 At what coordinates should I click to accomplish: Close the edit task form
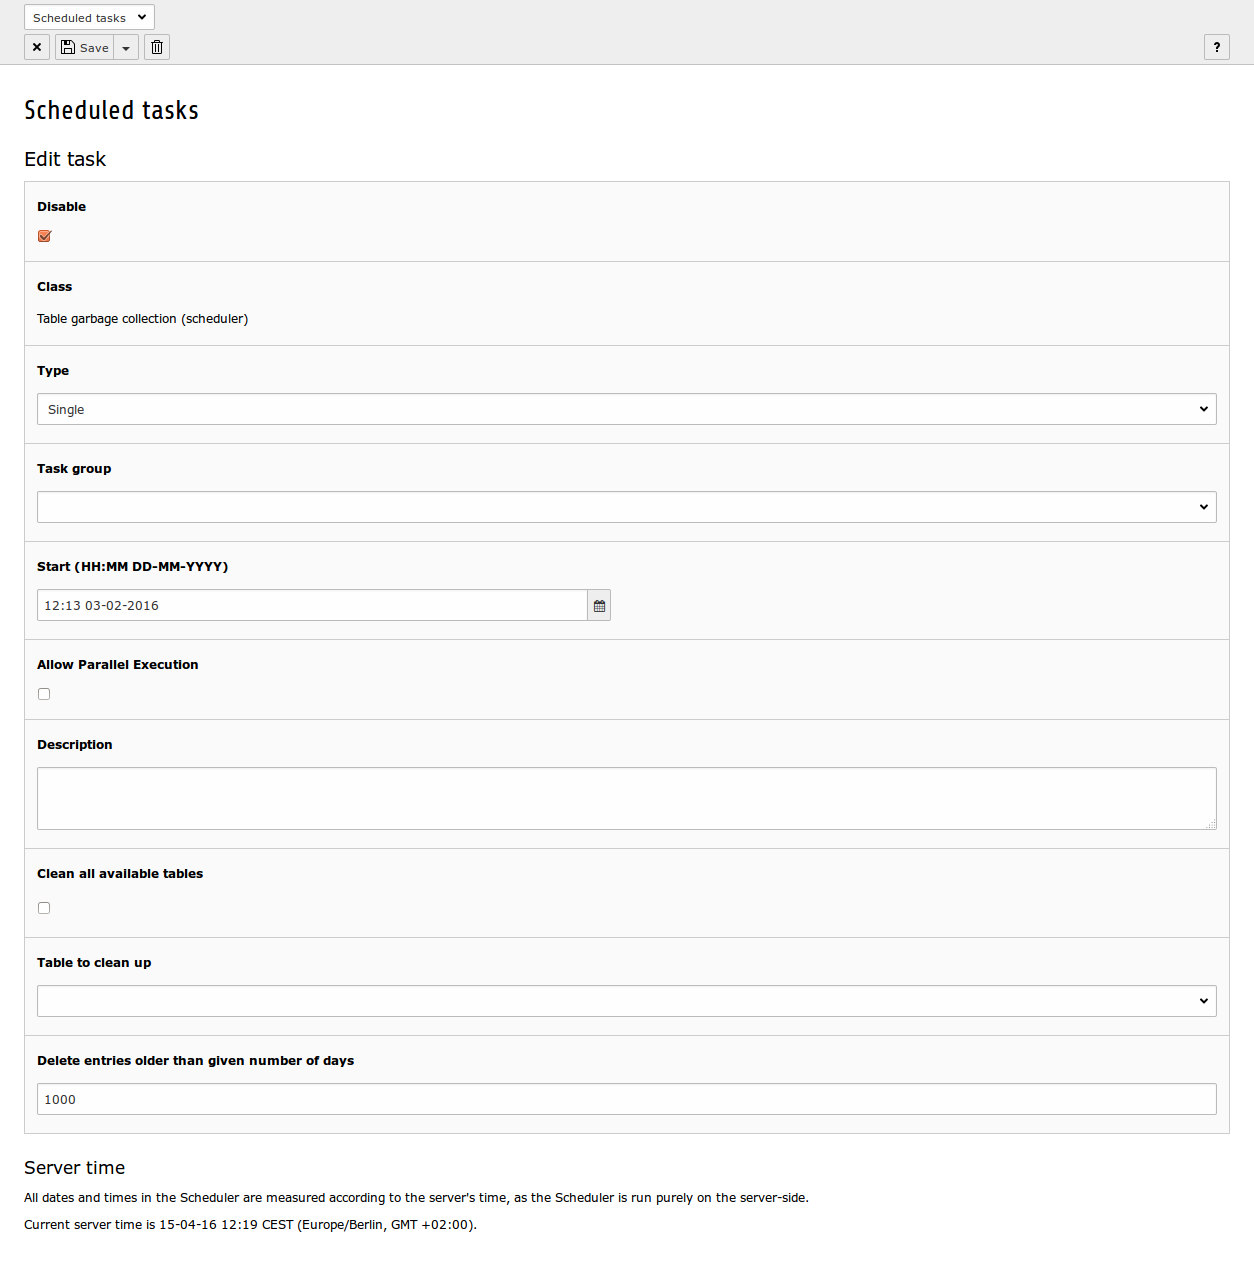point(37,47)
